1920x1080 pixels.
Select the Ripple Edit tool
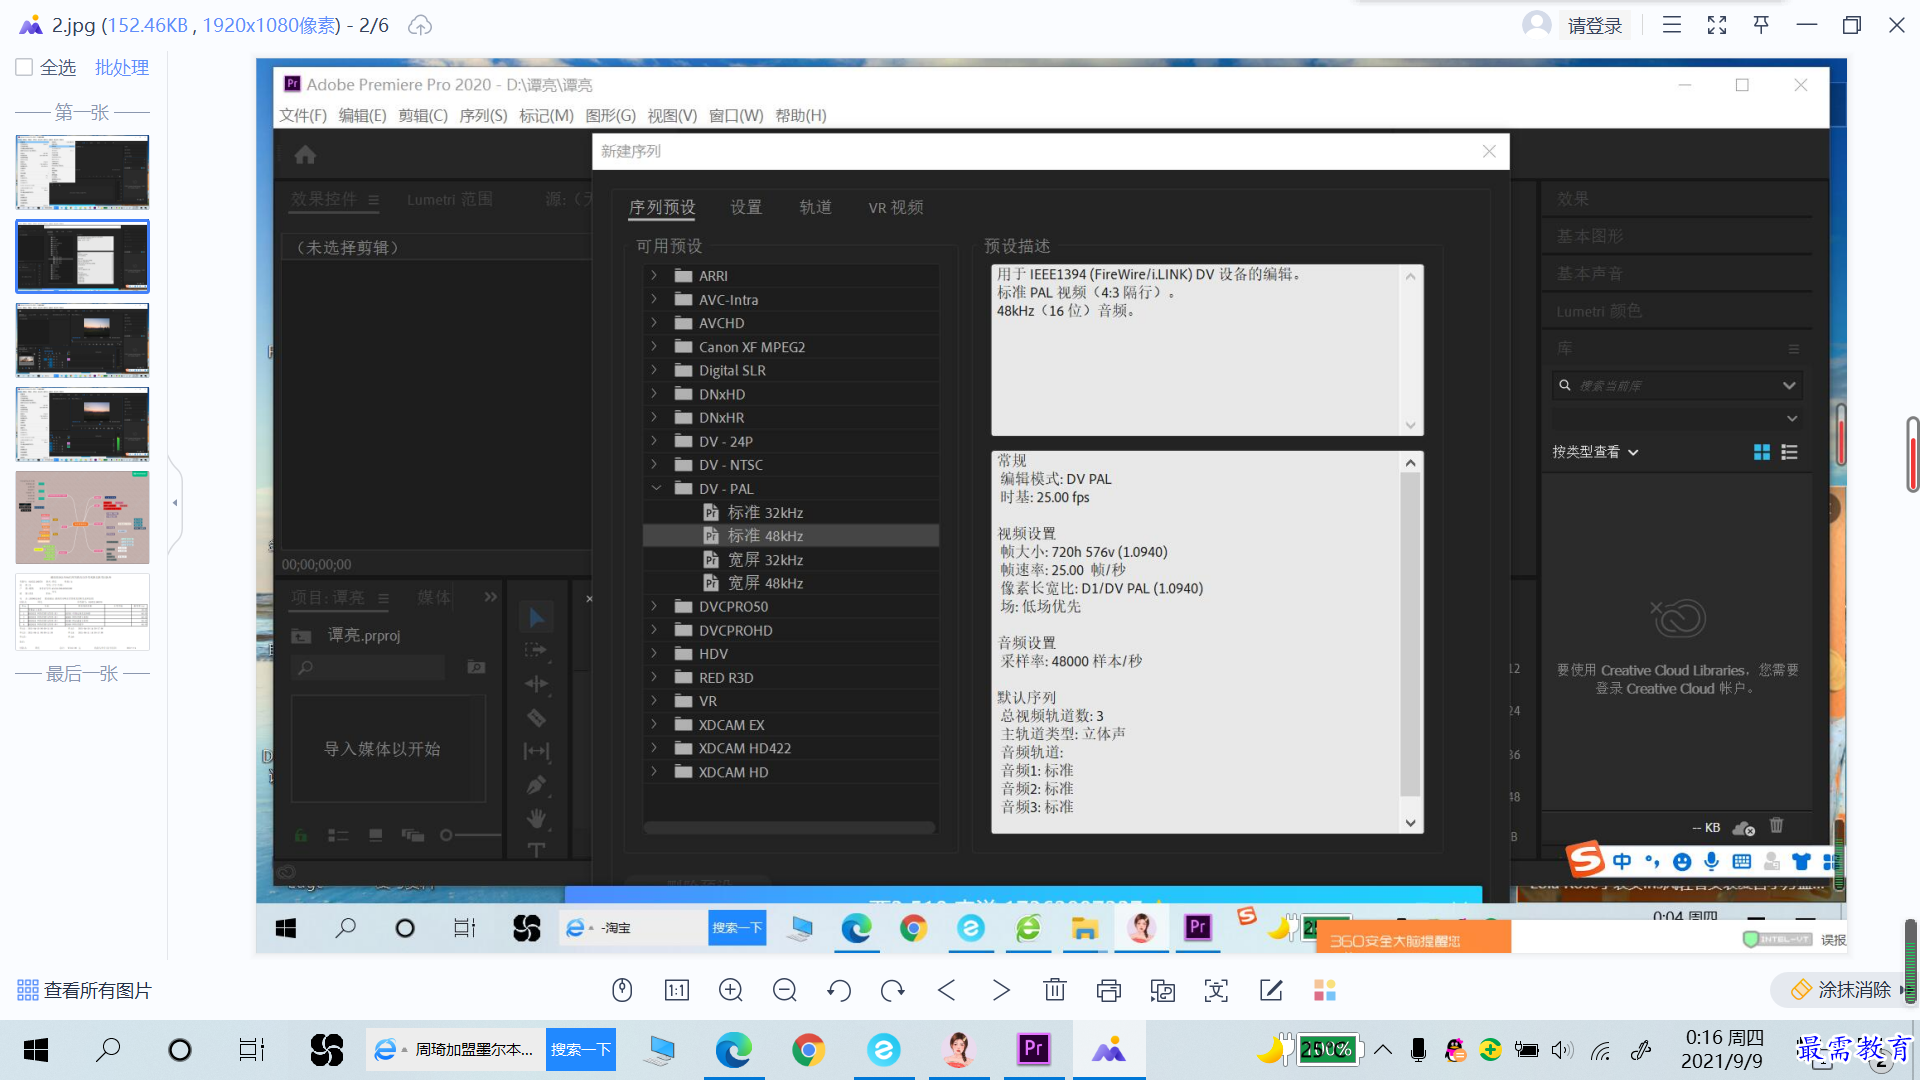point(536,684)
